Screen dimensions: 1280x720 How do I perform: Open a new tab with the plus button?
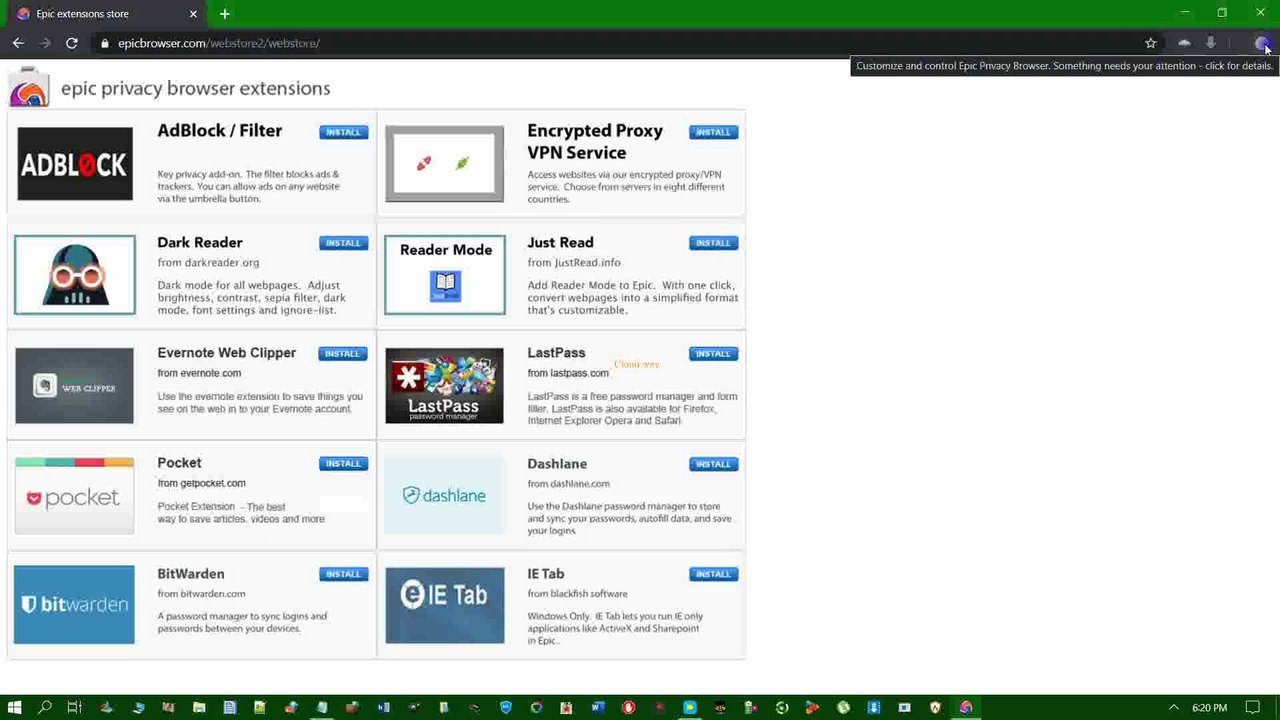pyautogui.click(x=225, y=14)
